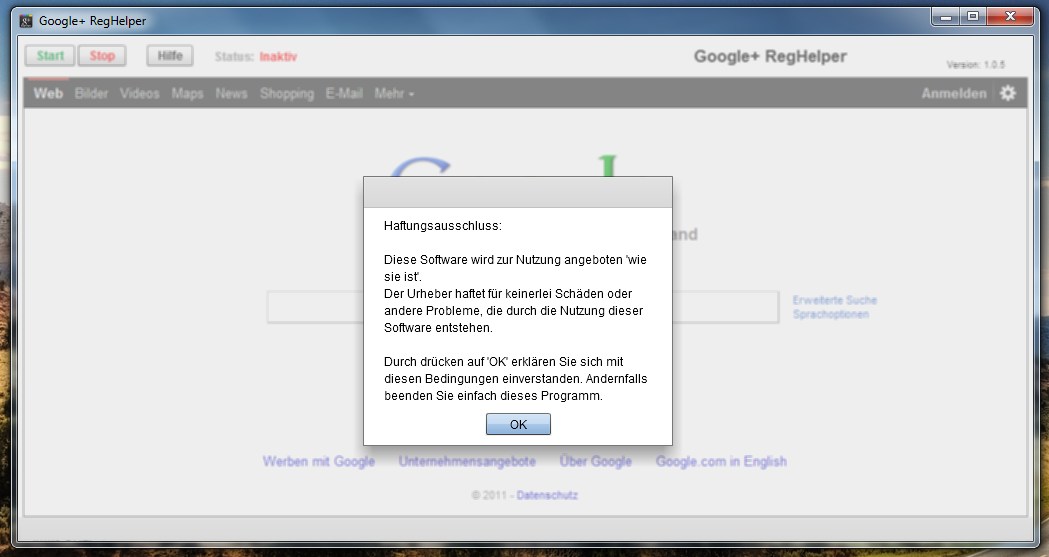Open the settings gear icon
Viewport: 1049px width, 557px height.
(x=1008, y=93)
